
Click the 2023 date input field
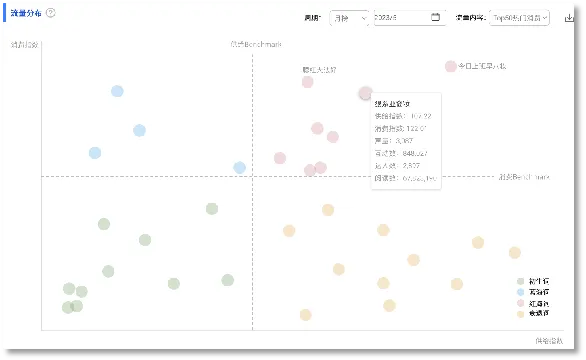pyautogui.click(x=410, y=18)
